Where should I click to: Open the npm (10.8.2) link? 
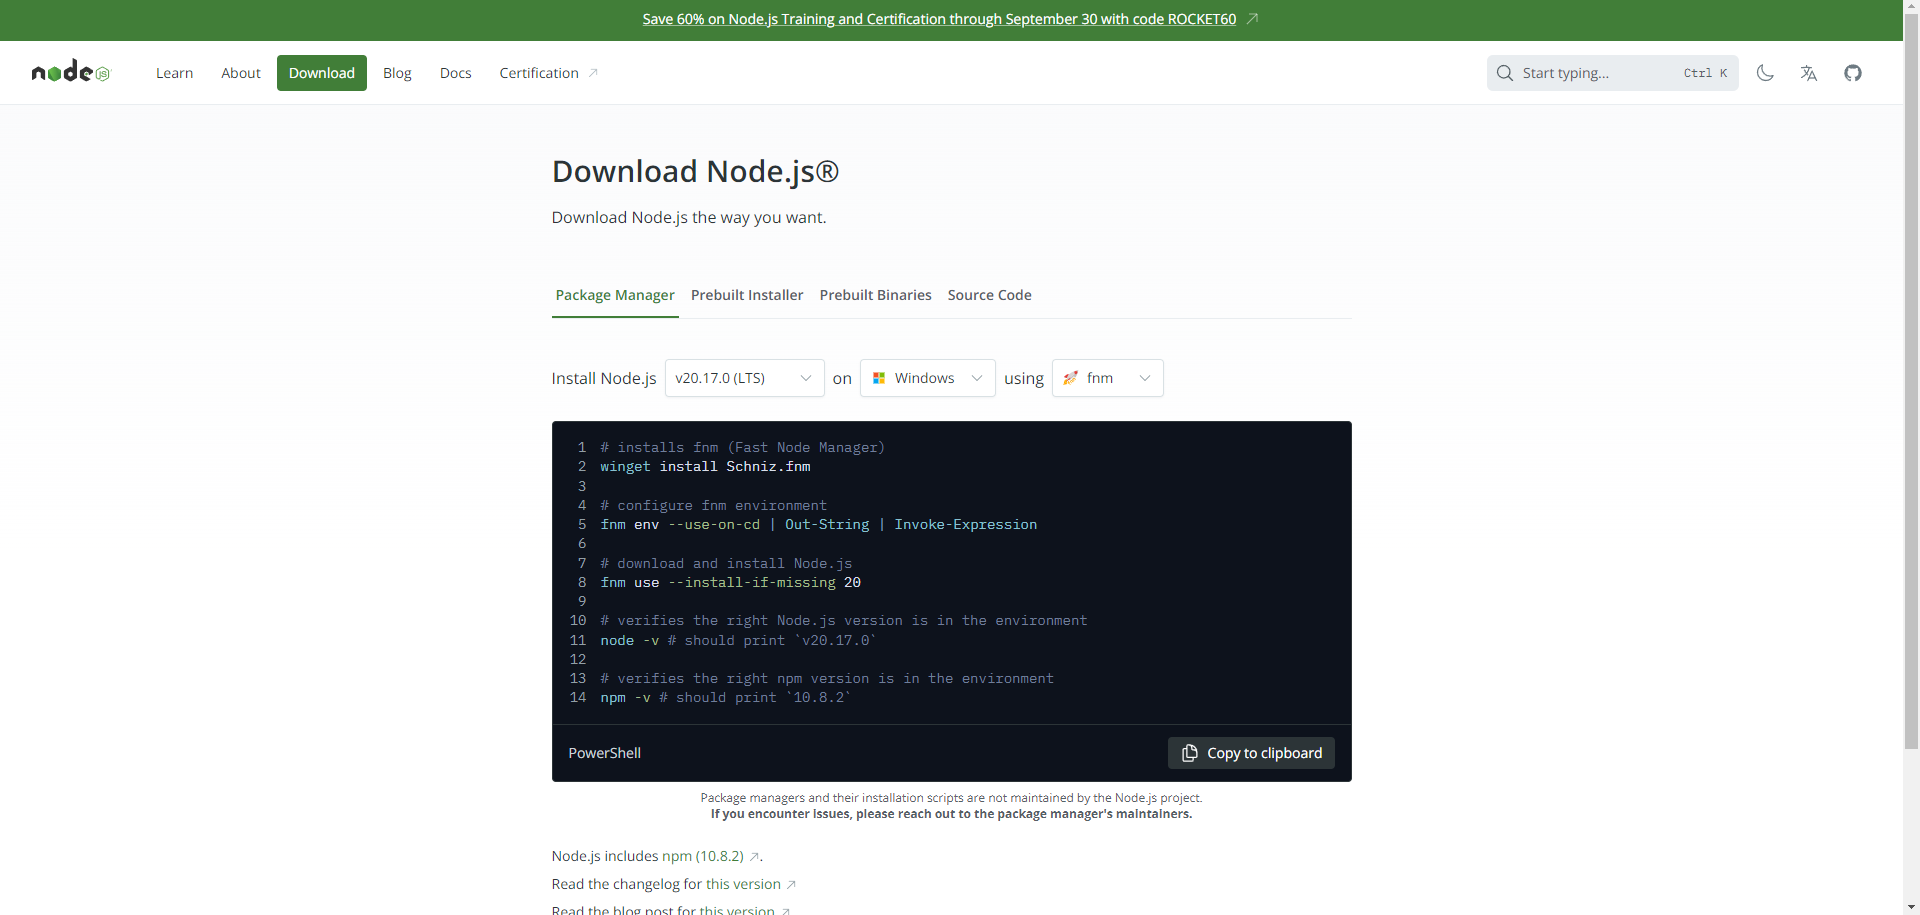(703, 856)
